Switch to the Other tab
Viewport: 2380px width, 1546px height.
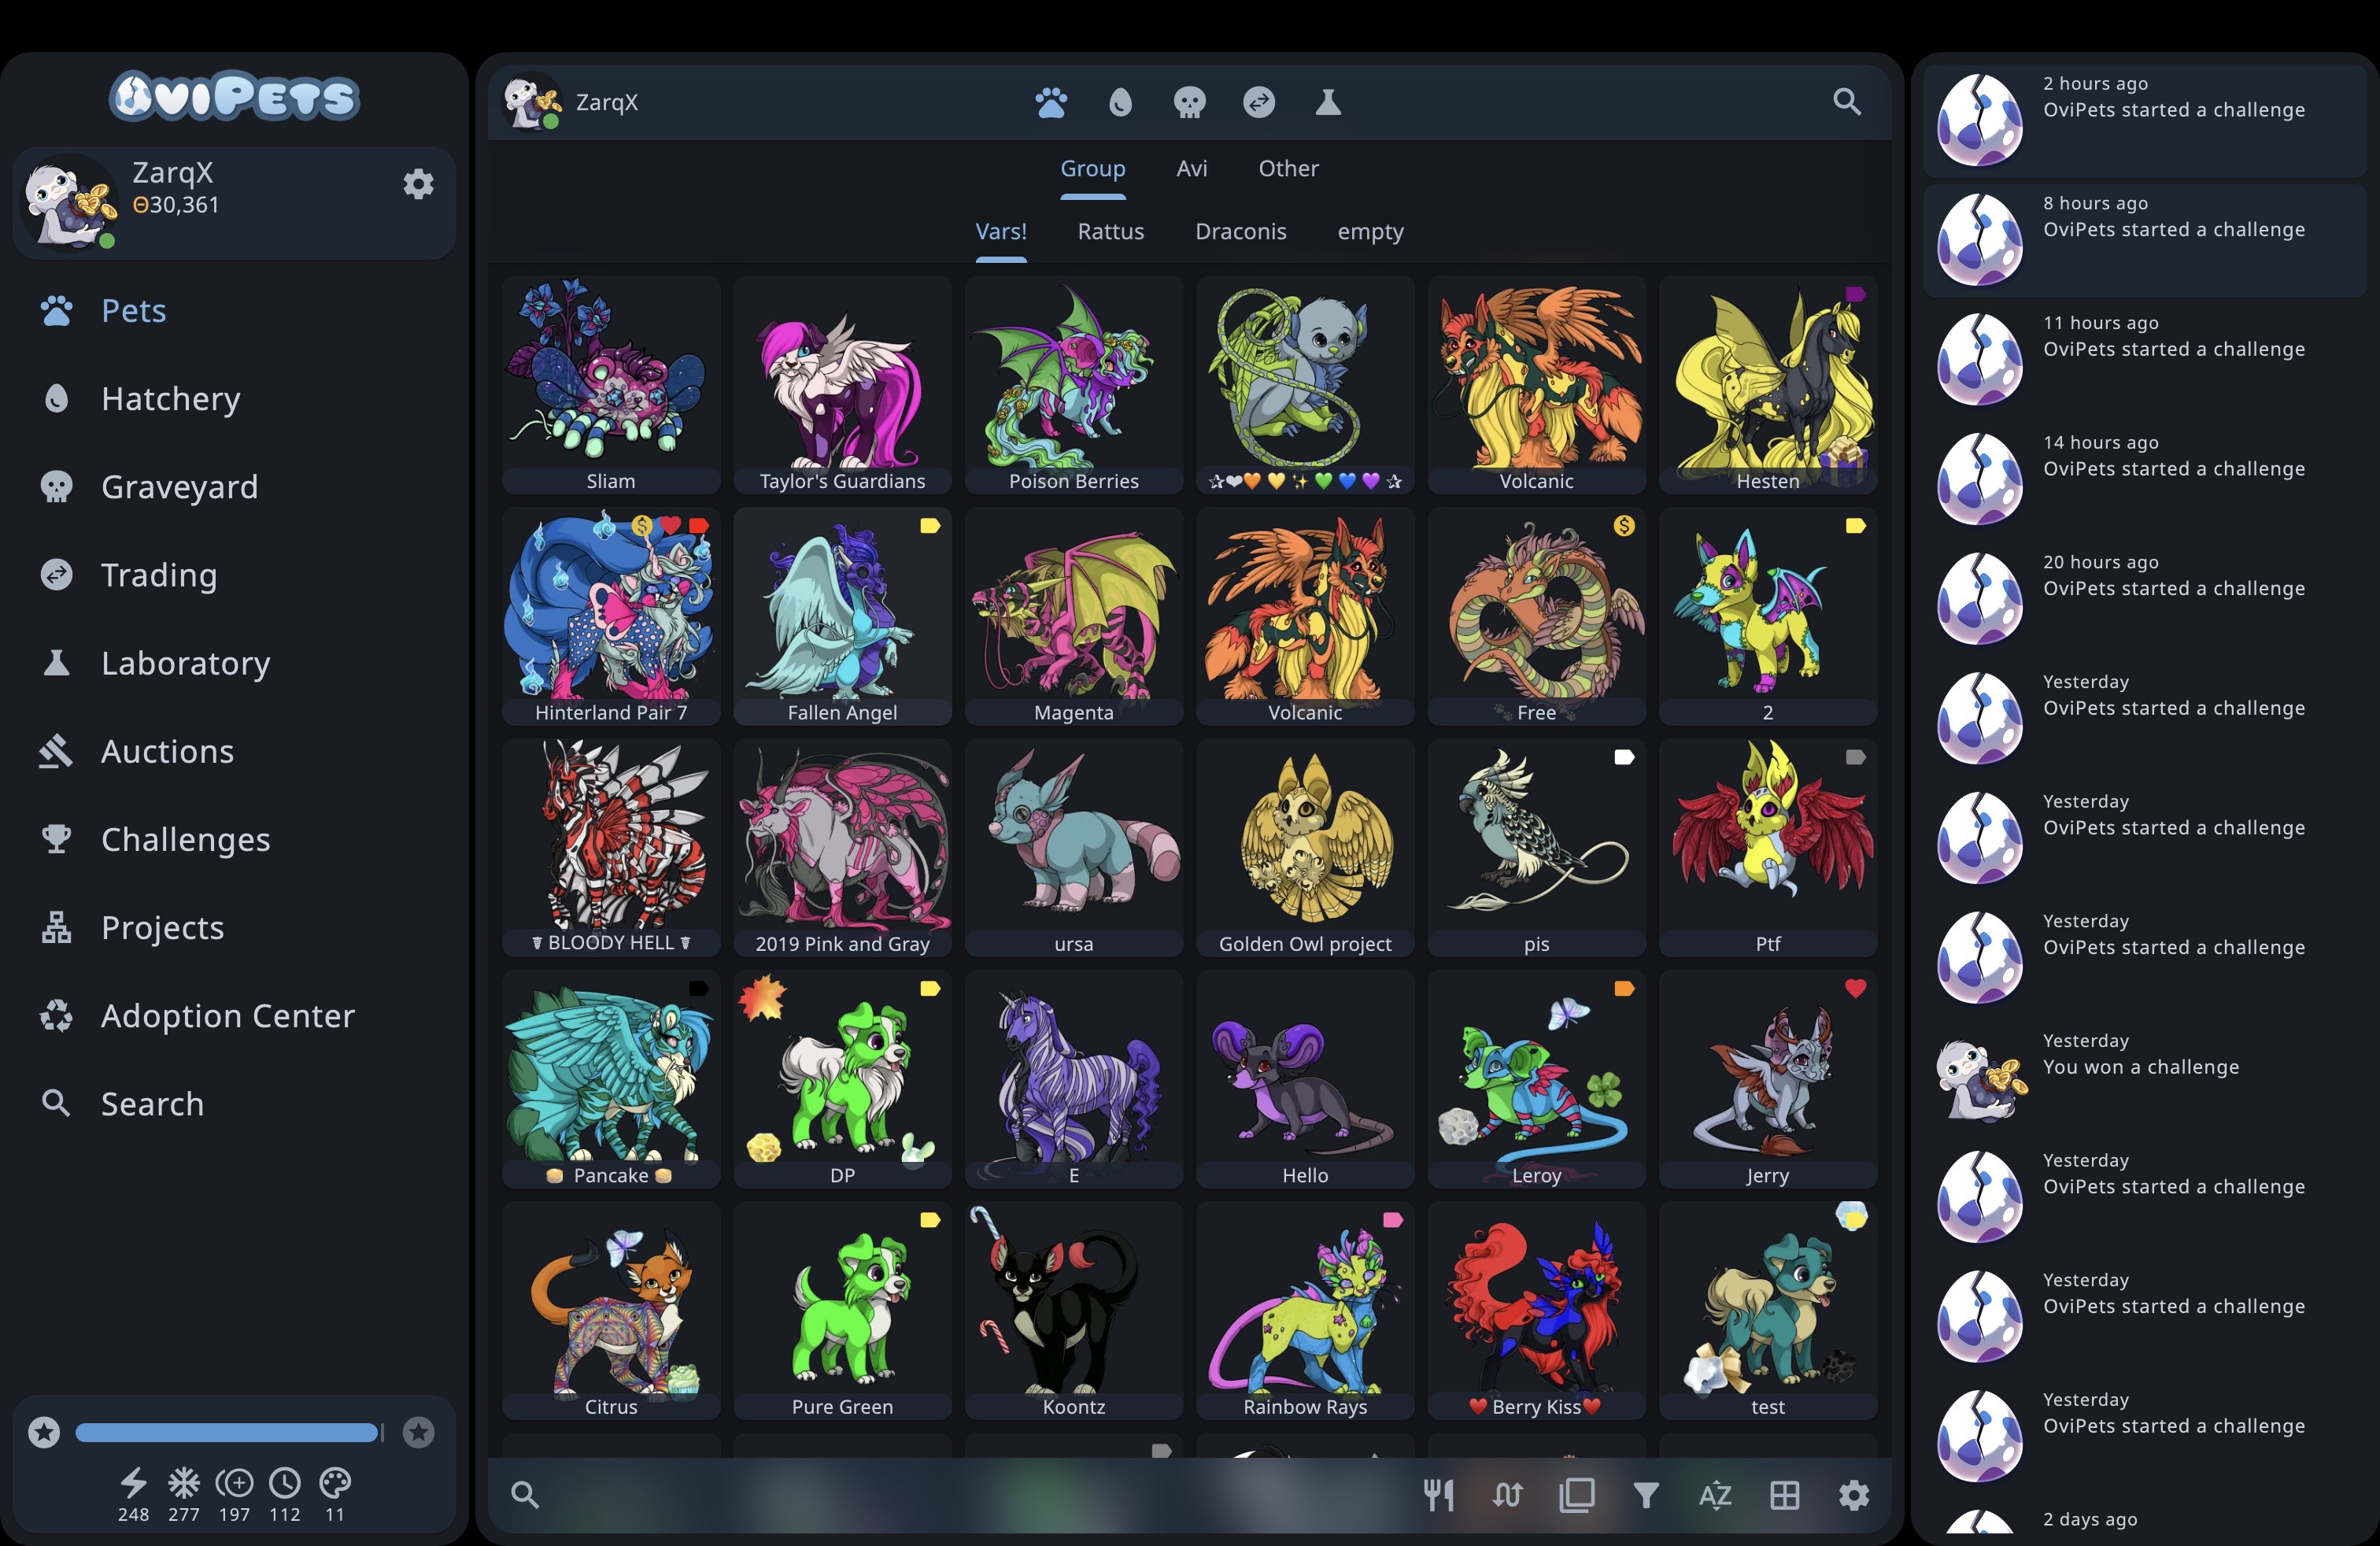point(1289,168)
